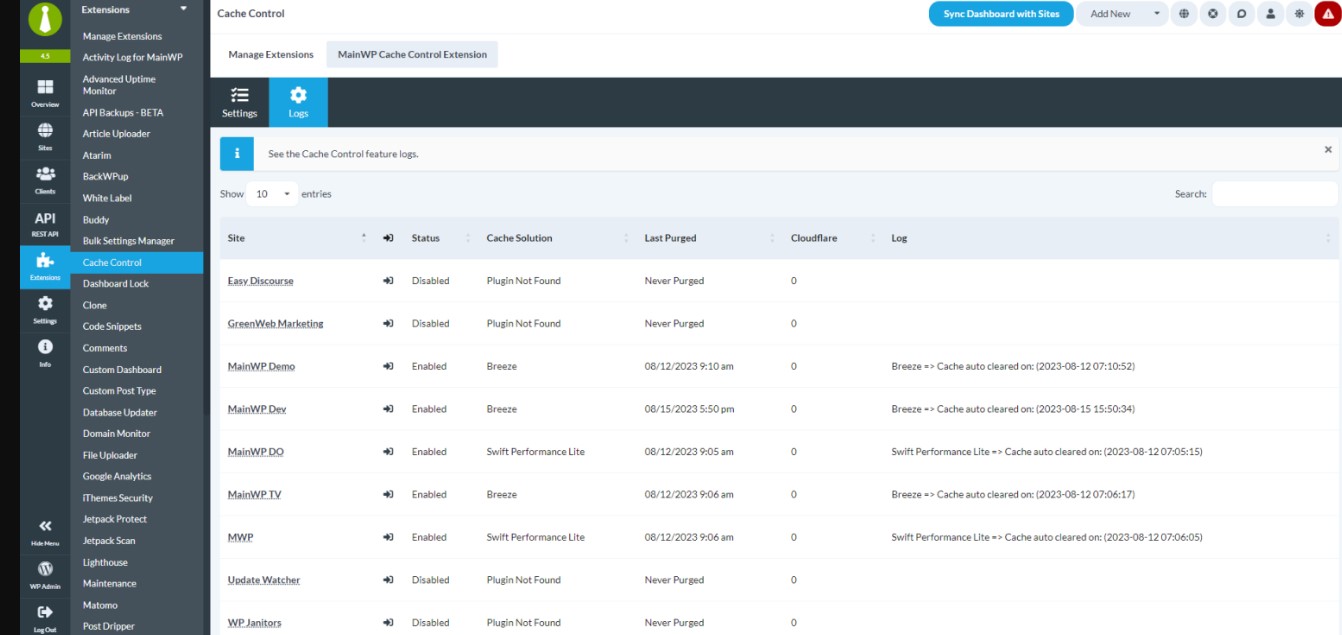Open the Add New dropdown
1342x635 pixels.
(1122, 14)
